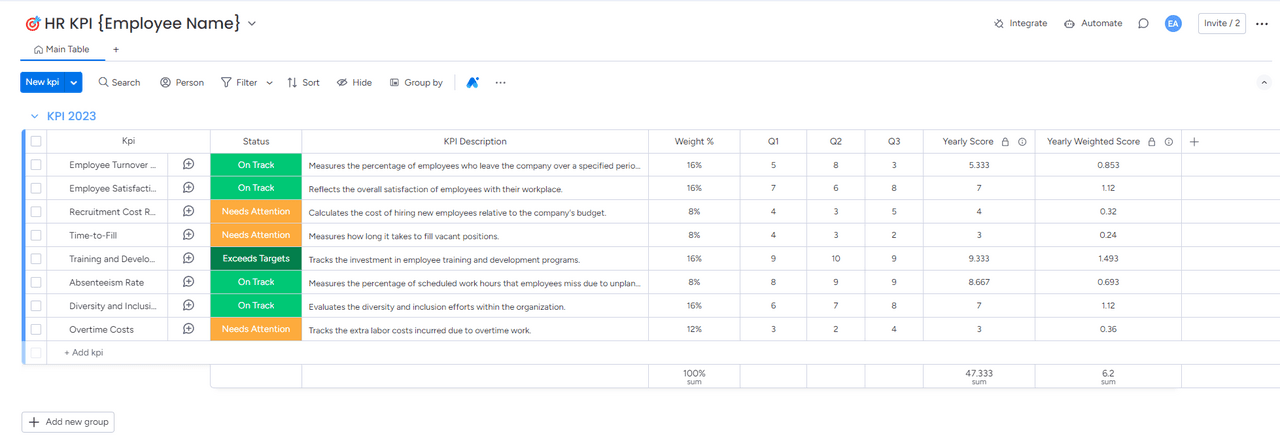
Task: Open board options three-dot menu at top right
Action: coord(1262,24)
